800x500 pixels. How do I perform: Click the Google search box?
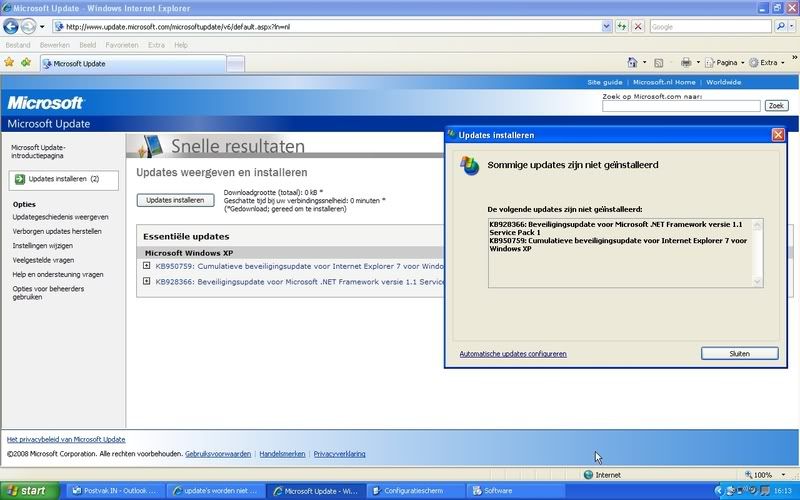(710, 27)
